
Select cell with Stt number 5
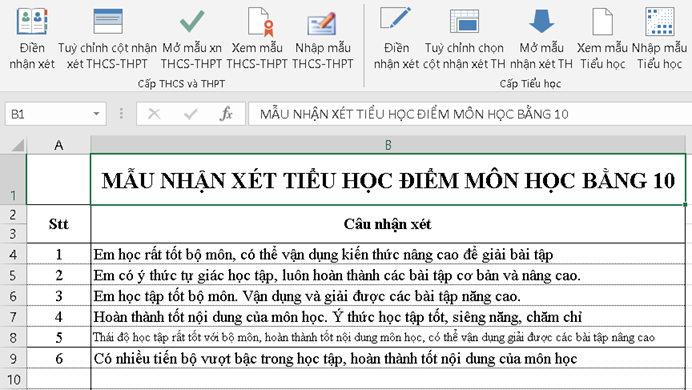pyautogui.click(x=59, y=338)
